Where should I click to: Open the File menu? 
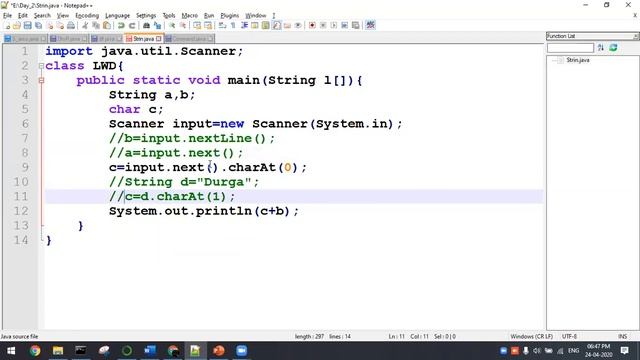click(x=7, y=16)
